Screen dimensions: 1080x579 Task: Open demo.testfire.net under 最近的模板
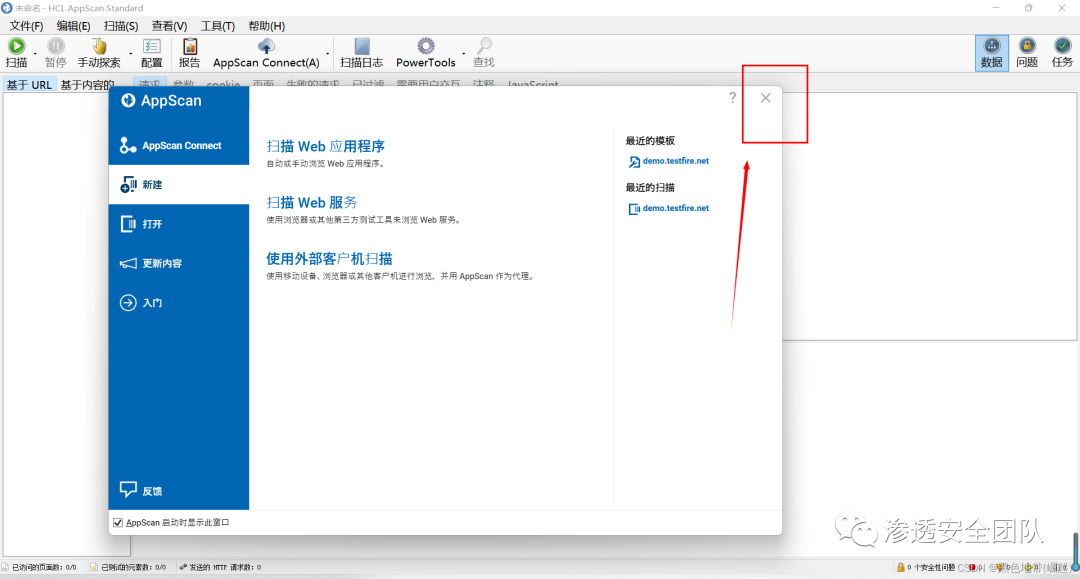(676, 161)
